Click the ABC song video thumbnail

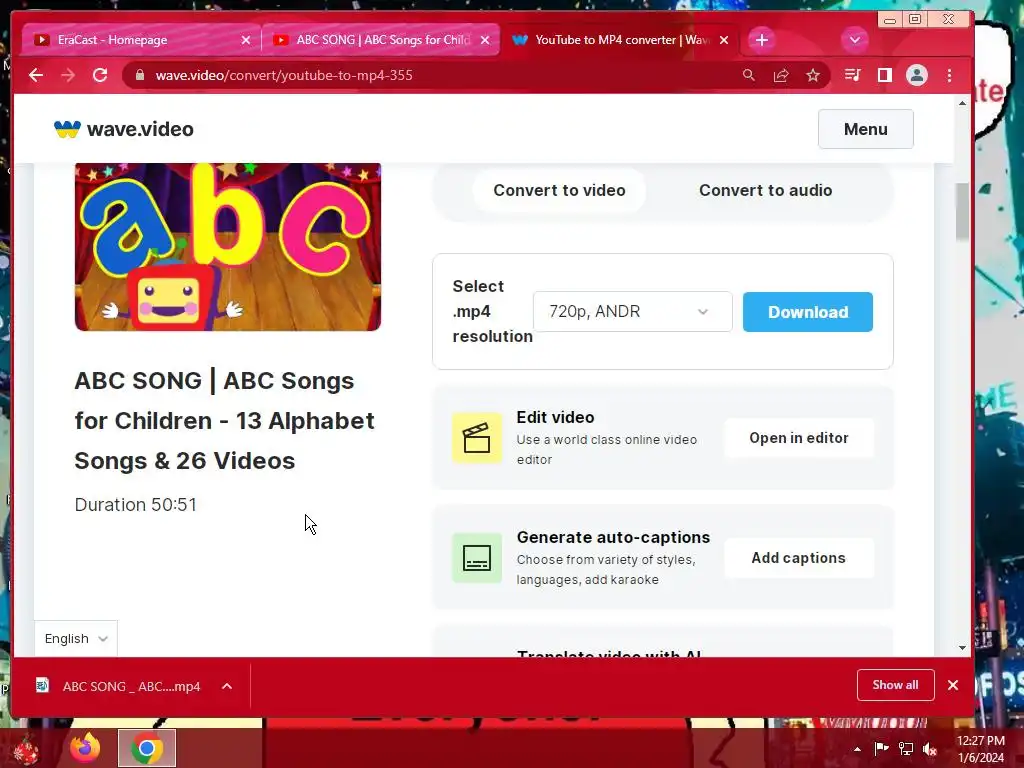(228, 247)
